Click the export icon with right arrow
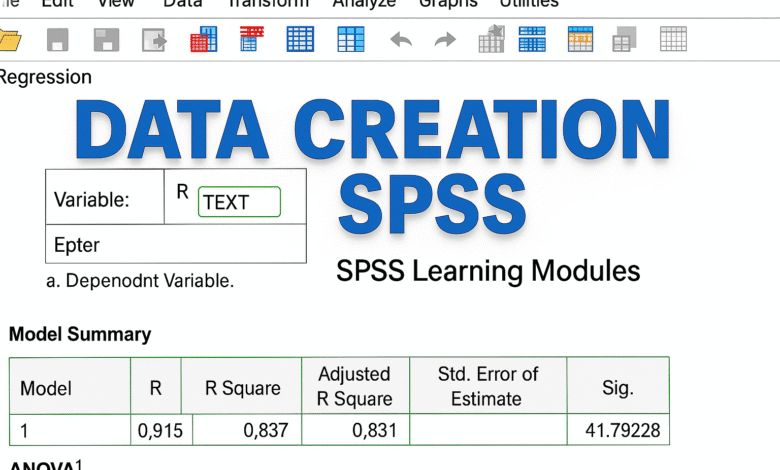Image resolution: width=780 pixels, height=470 pixels. [x=154, y=40]
